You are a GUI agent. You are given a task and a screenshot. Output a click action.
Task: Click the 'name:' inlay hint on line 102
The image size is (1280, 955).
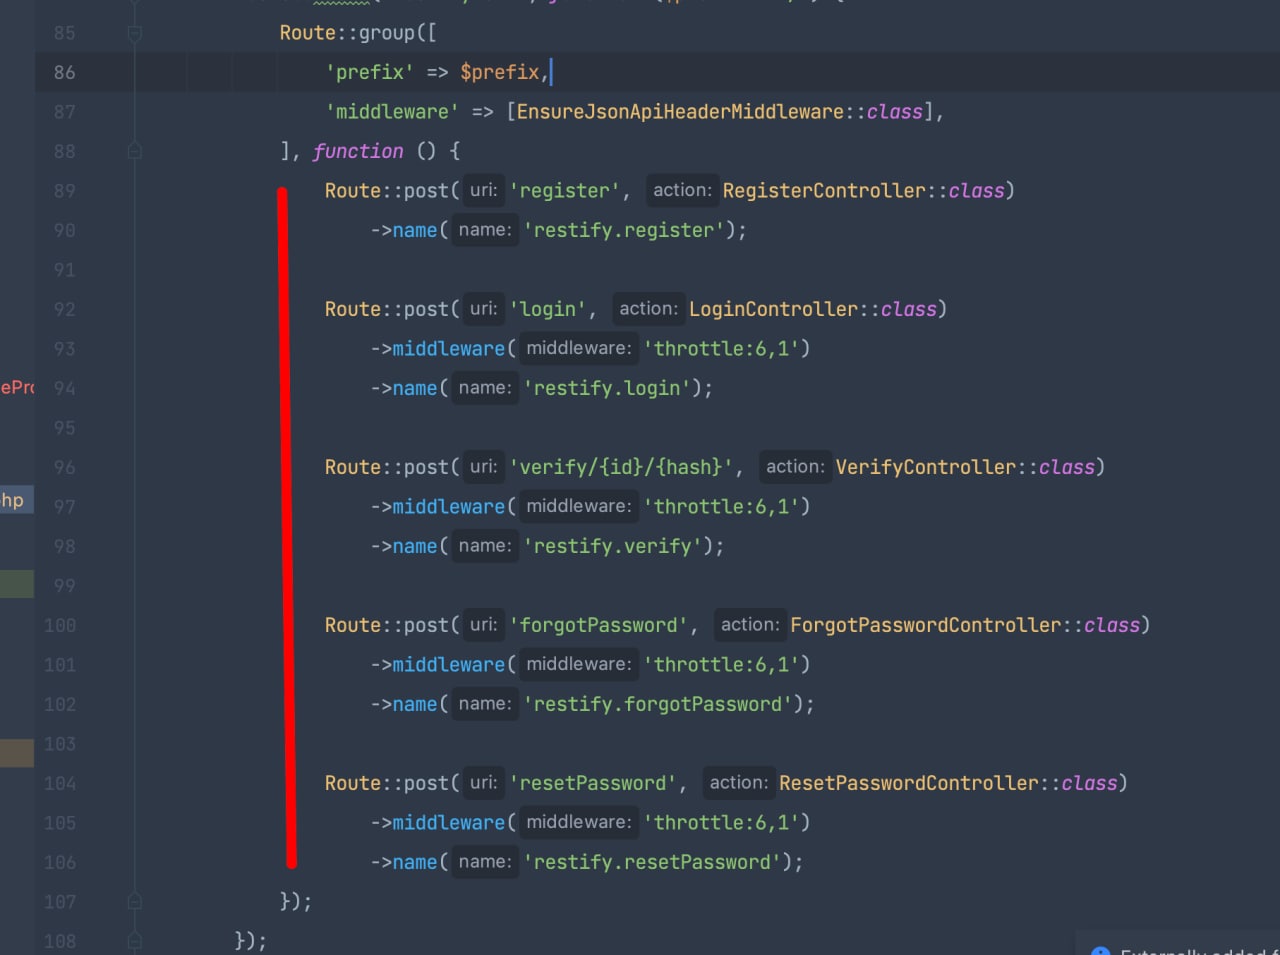(485, 704)
